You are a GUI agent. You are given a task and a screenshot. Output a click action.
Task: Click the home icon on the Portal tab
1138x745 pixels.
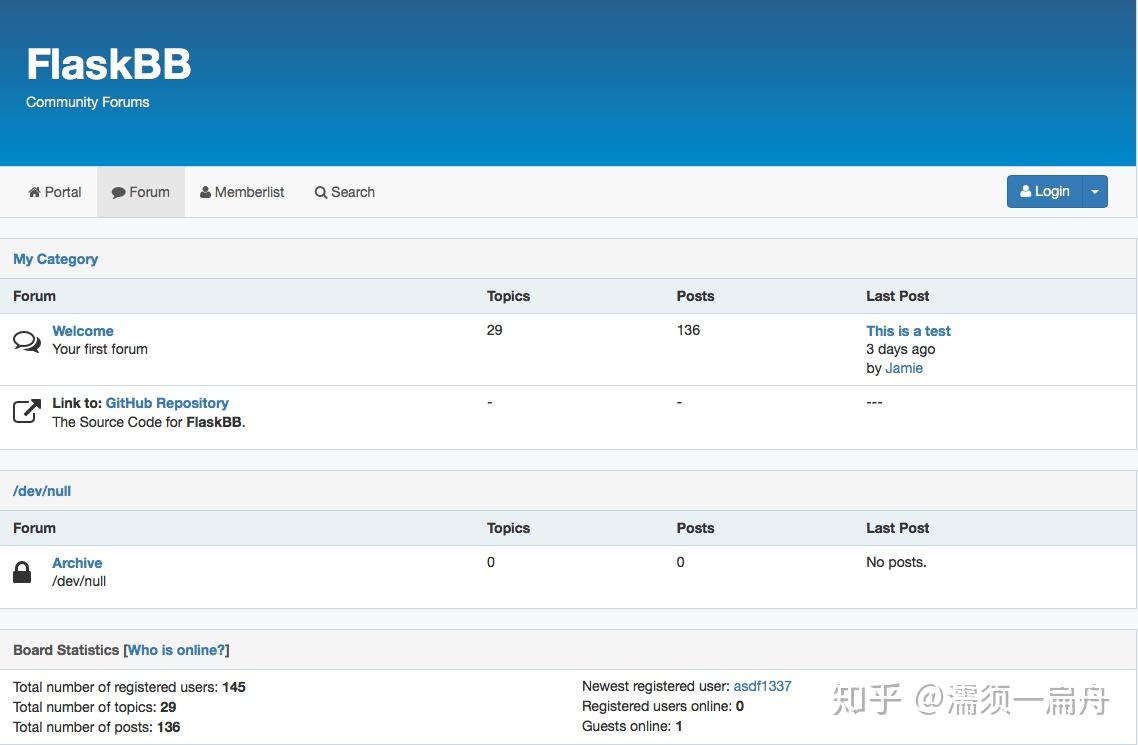[33, 191]
